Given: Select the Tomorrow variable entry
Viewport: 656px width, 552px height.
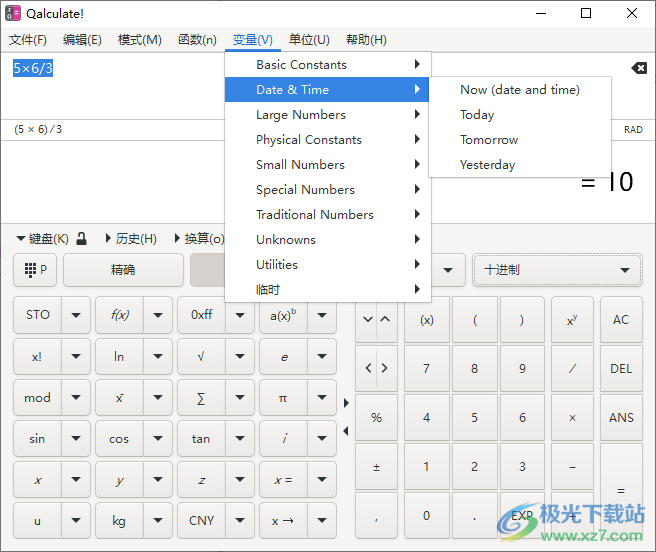Looking at the screenshot, I should tap(520, 139).
